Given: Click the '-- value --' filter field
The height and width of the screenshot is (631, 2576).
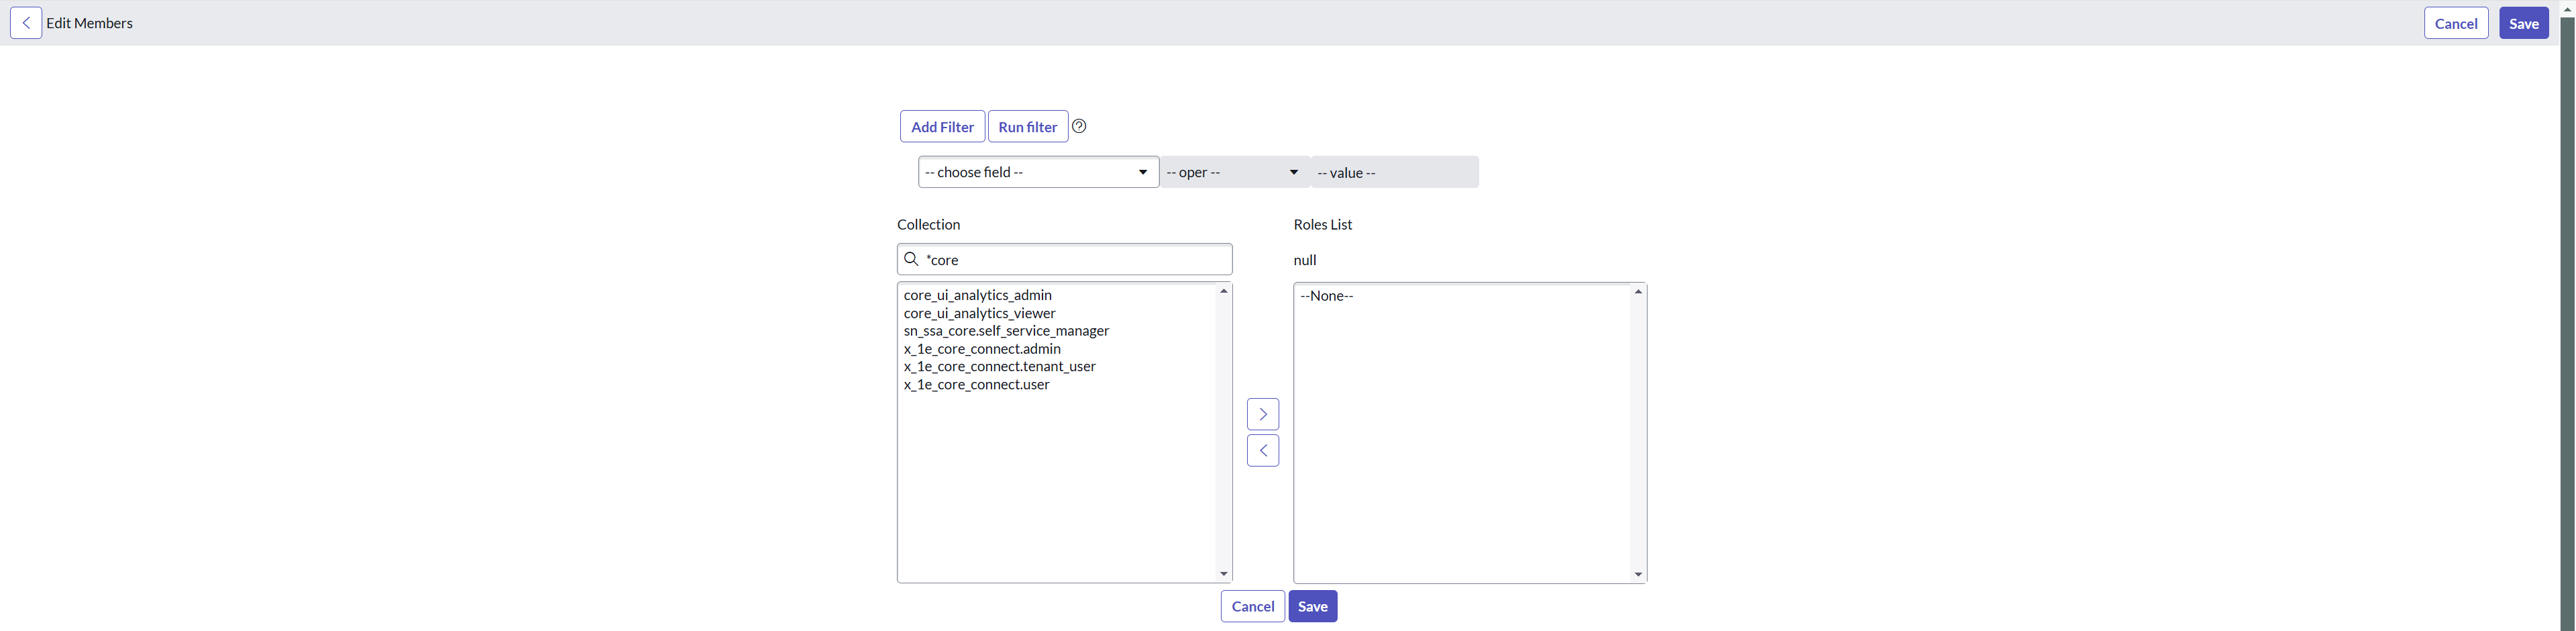Looking at the screenshot, I should 1394,172.
